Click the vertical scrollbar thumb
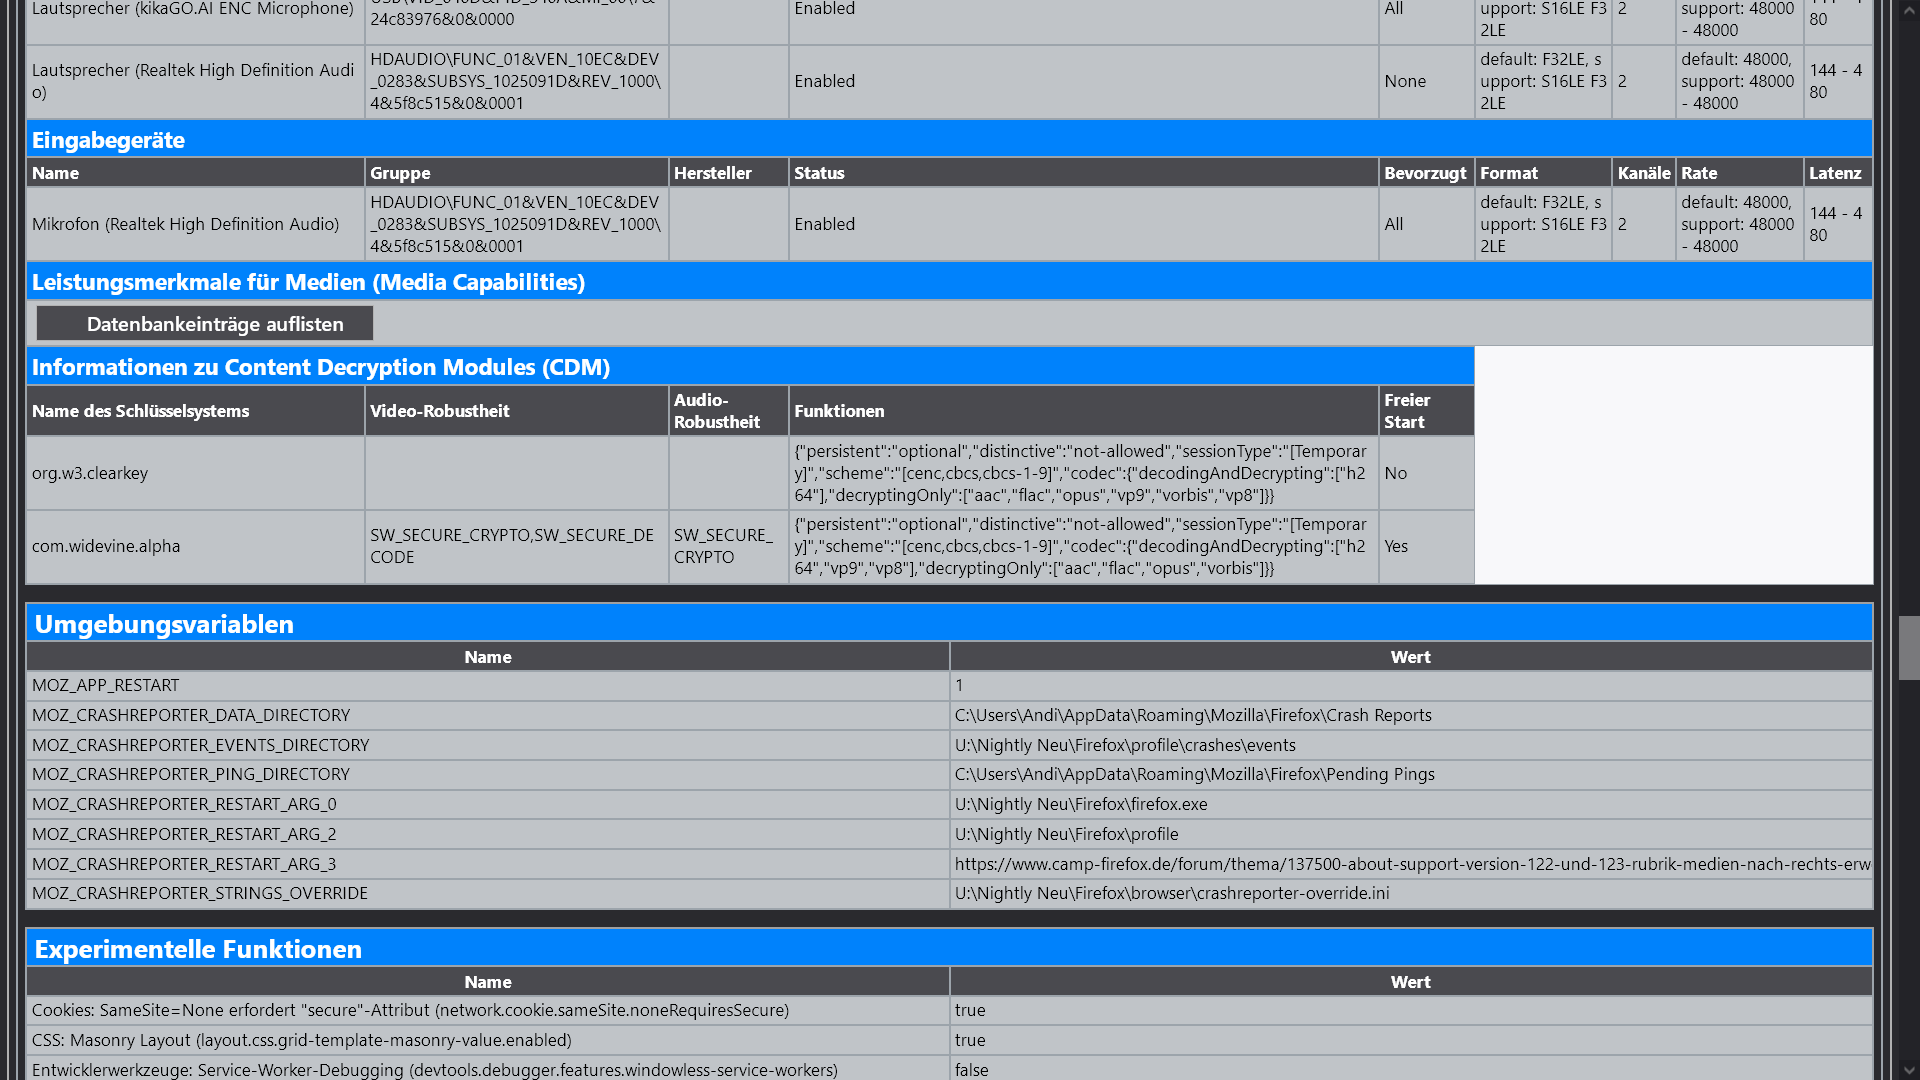Screen dimensions: 1920x1080 [x=1909, y=648]
